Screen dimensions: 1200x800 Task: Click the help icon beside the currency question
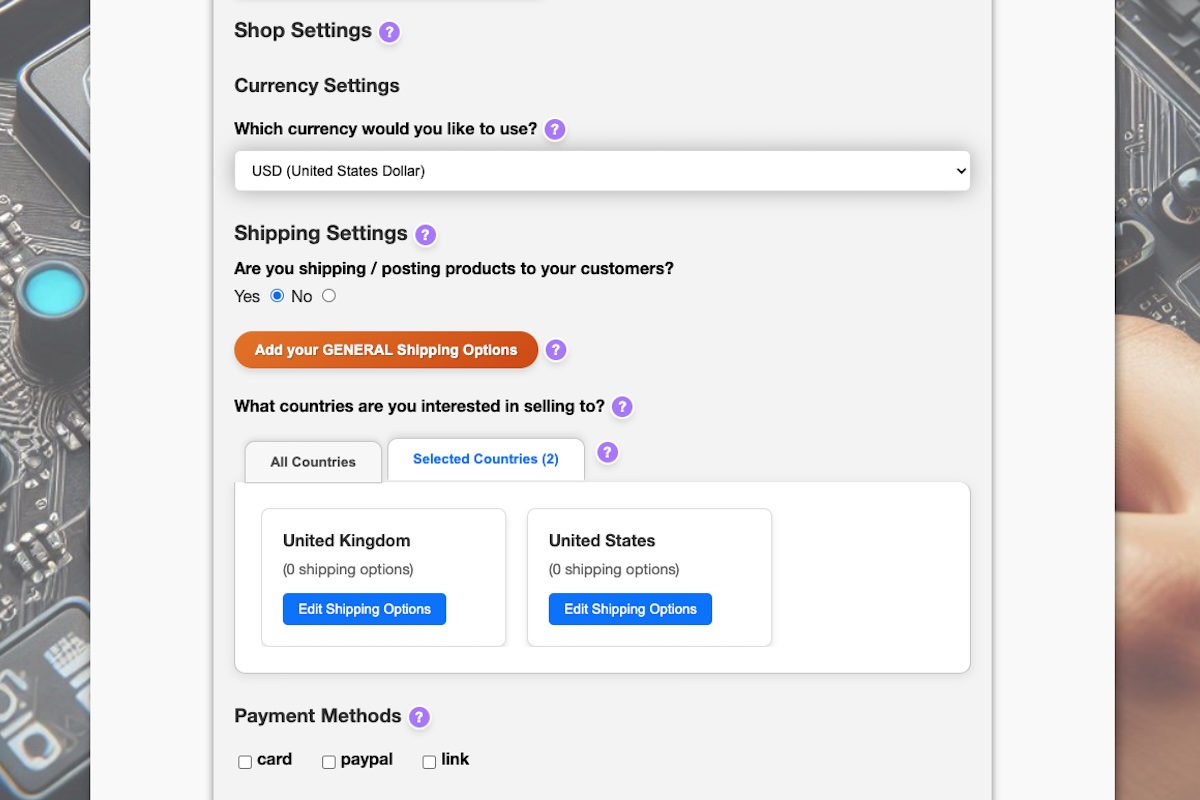point(554,129)
